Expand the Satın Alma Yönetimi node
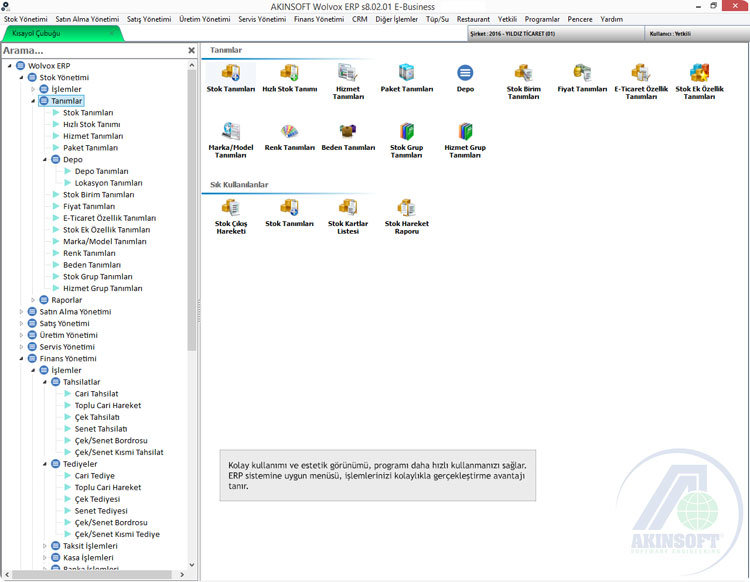The width and height of the screenshot is (750, 582). tap(21, 312)
